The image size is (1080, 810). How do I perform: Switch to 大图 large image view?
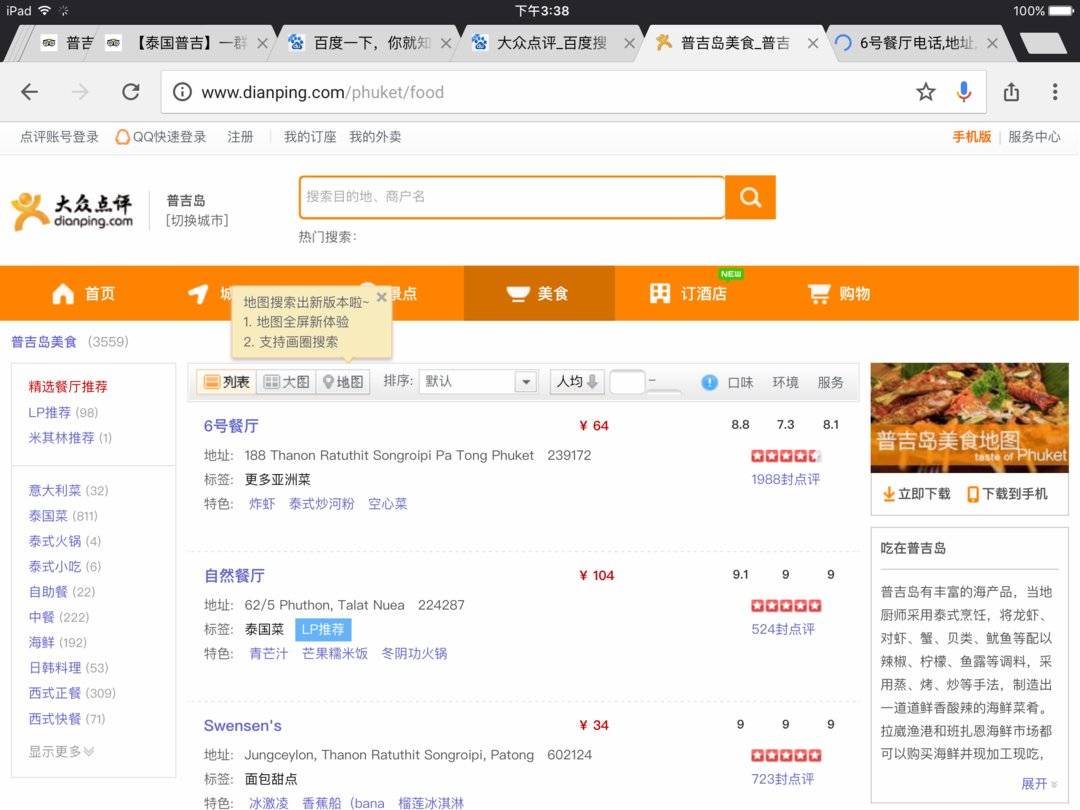click(x=287, y=382)
